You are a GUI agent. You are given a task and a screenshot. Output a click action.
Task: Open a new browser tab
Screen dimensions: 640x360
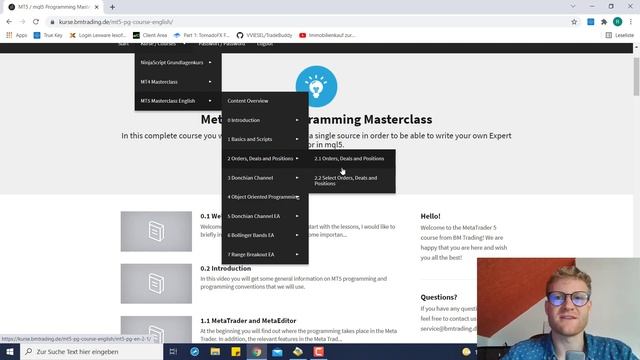click(x=112, y=7)
